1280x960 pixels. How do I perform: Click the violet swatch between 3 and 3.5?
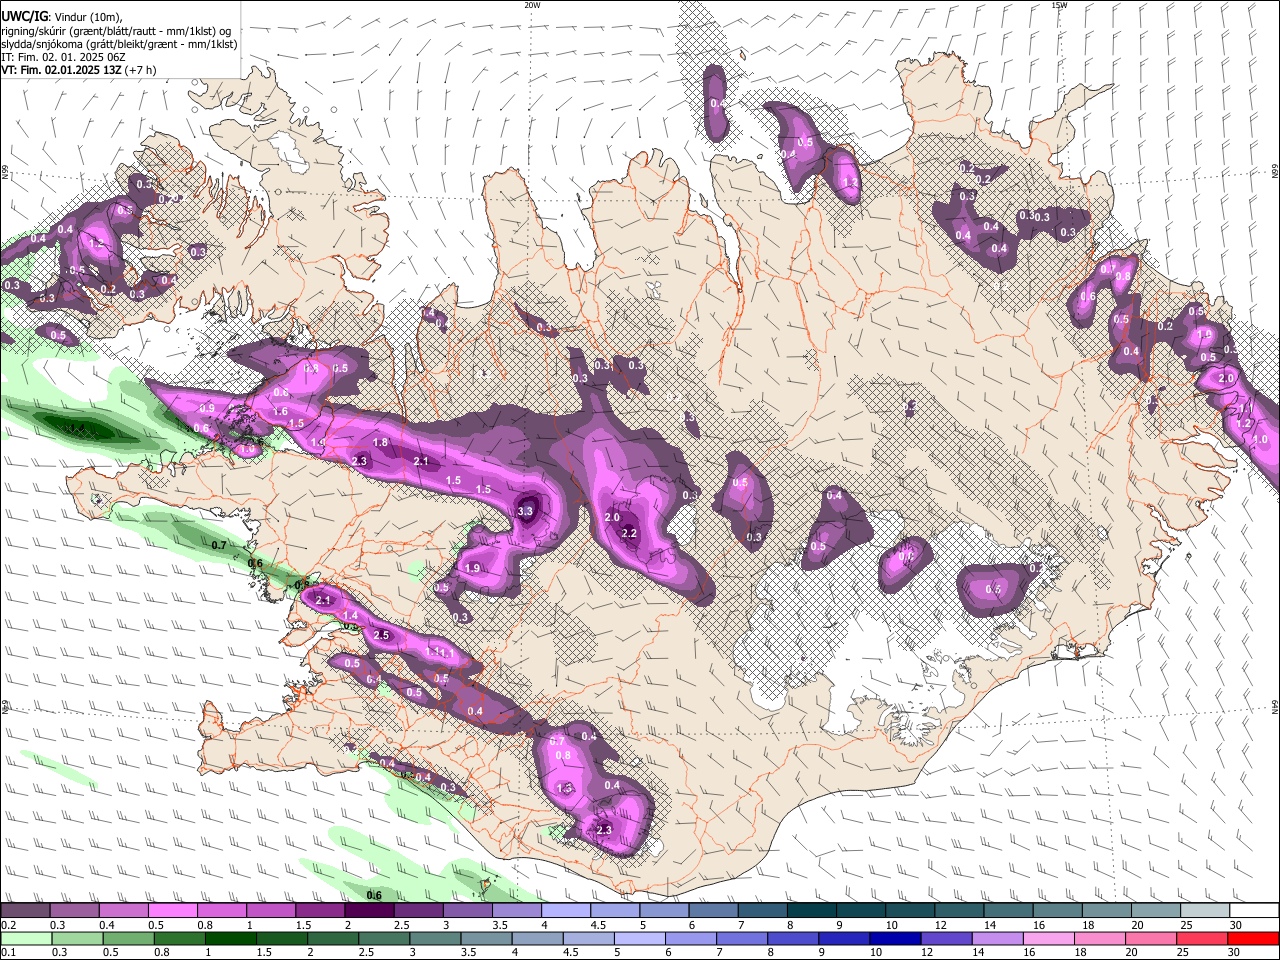click(467, 910)
